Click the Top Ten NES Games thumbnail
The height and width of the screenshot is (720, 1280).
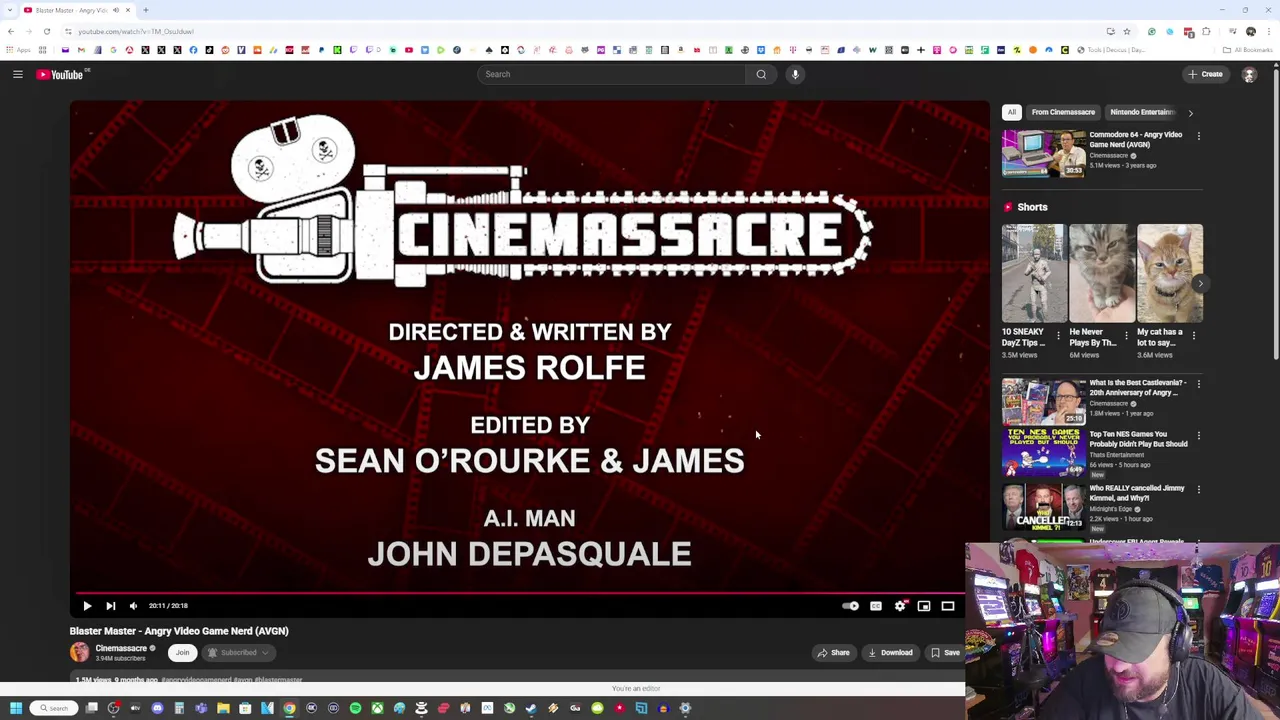[1043, 453]
